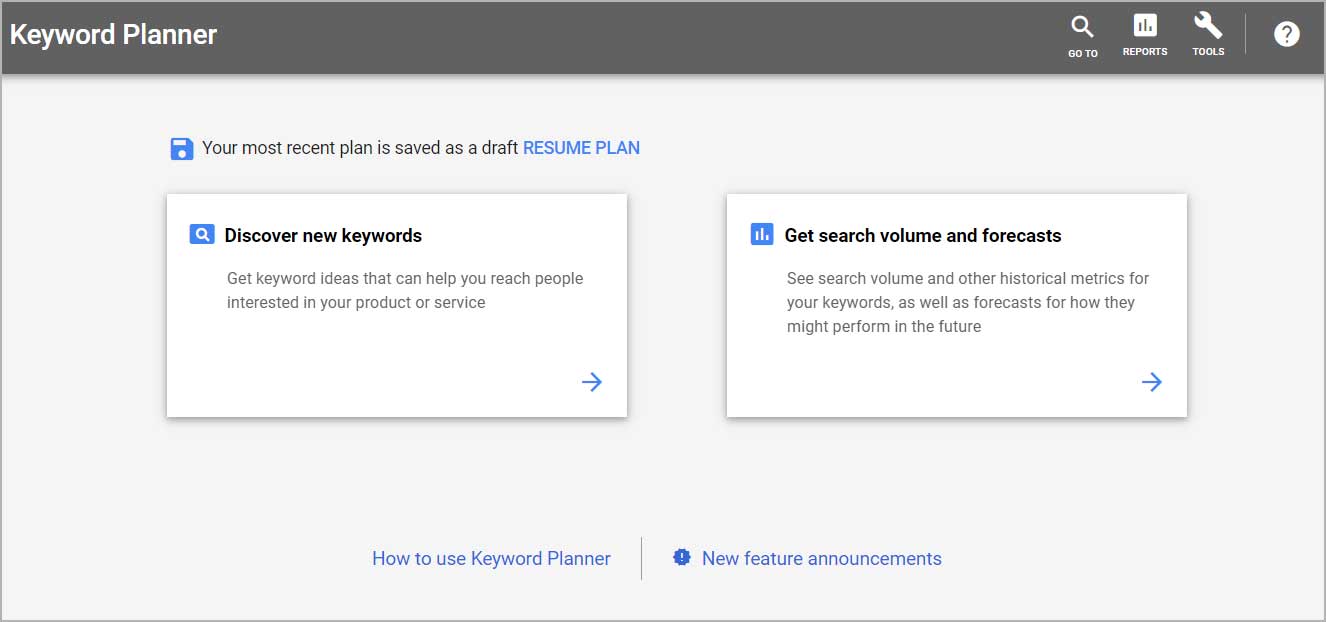Click the Keyword Planner page title

click(113, 35)
